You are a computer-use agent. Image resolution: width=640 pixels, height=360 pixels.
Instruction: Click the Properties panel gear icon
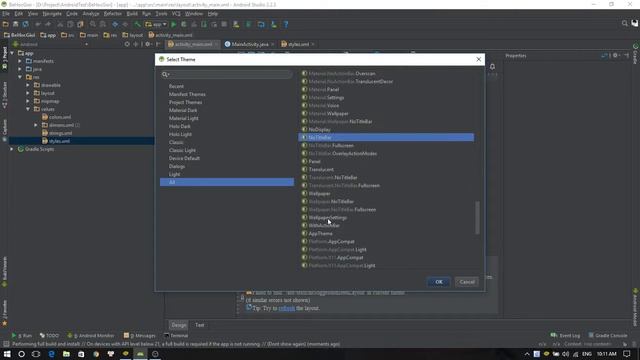[x=616, y=56]
